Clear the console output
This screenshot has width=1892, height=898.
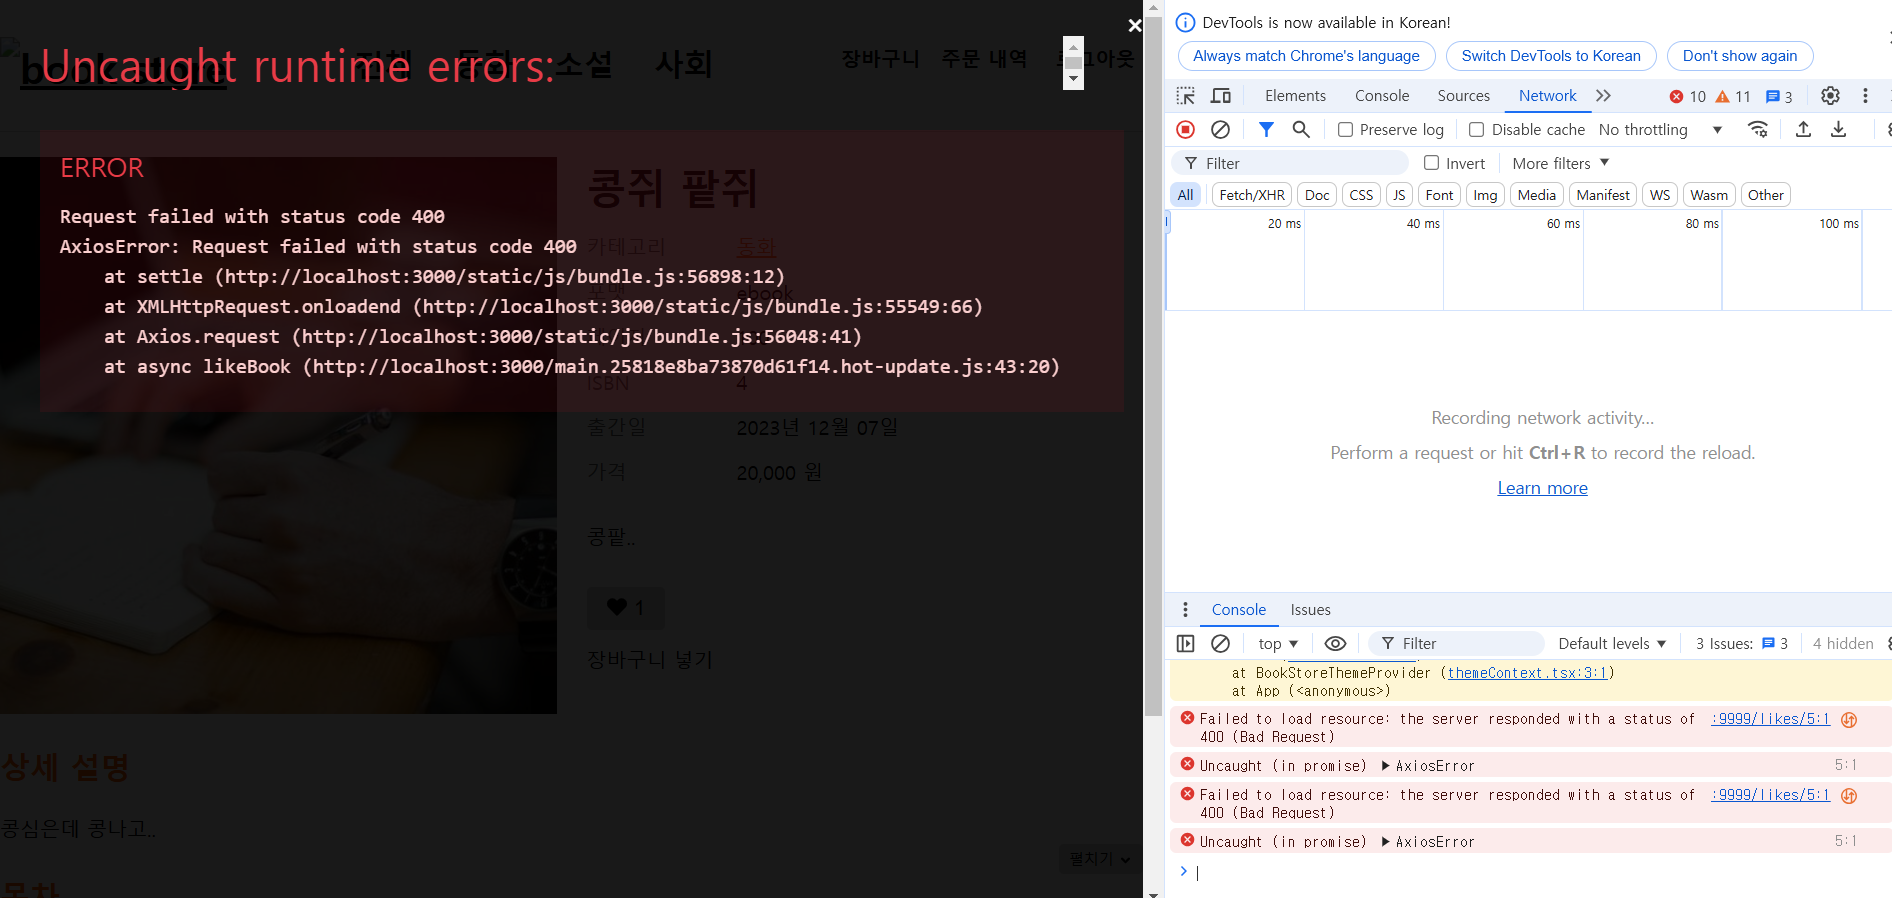pos(1220,644)
